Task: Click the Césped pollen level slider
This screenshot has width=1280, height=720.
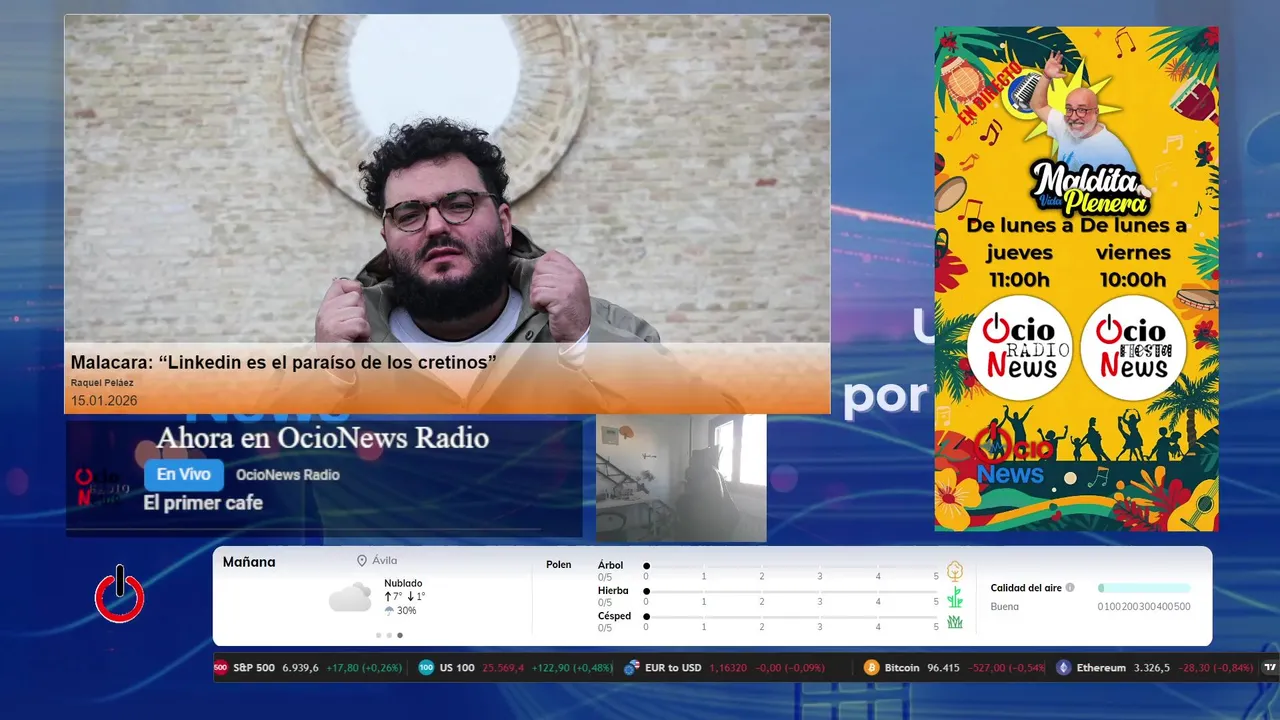Action: [x=791, y=616]
